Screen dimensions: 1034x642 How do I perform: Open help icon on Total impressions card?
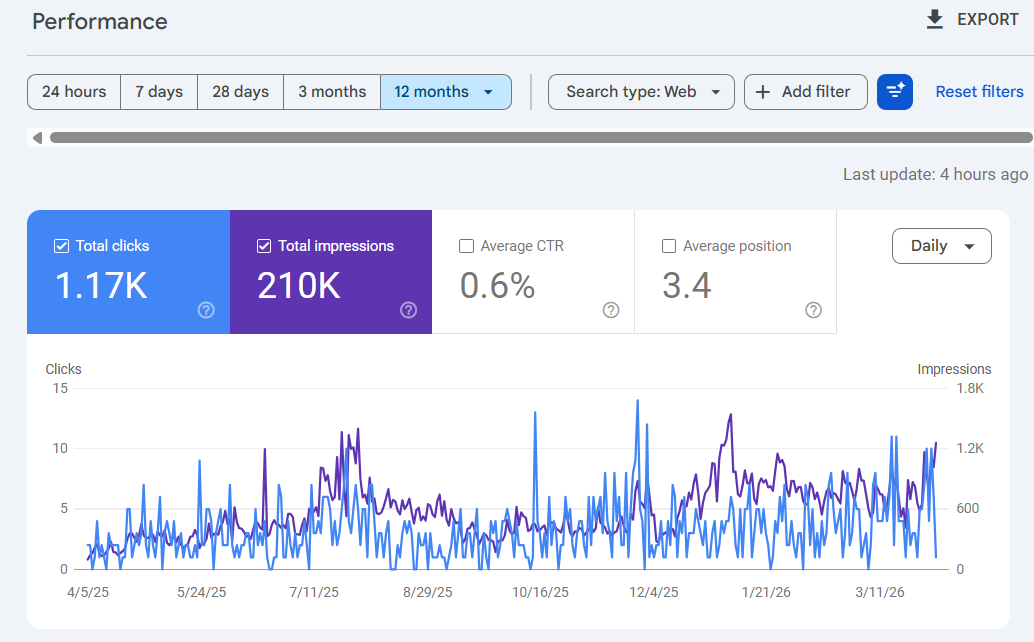[408, 310]
